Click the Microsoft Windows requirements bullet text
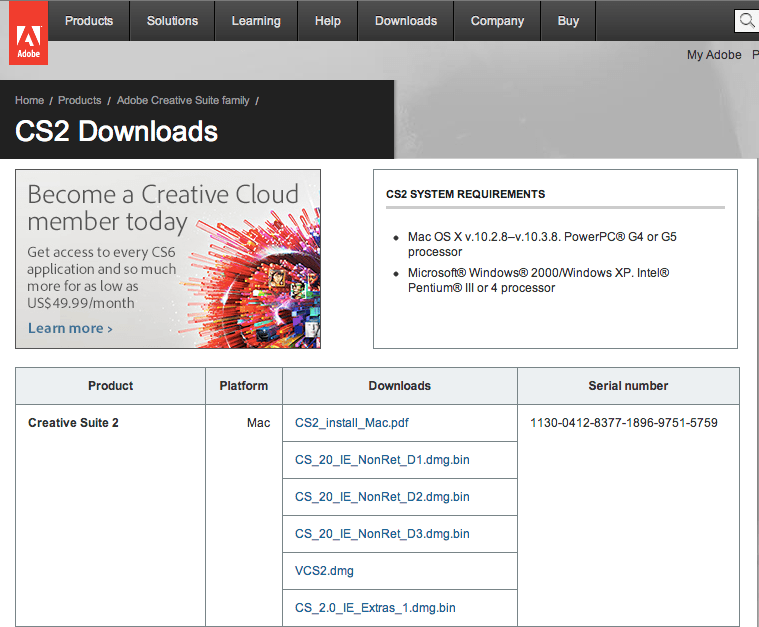759x627 pixels. [538, 280]
